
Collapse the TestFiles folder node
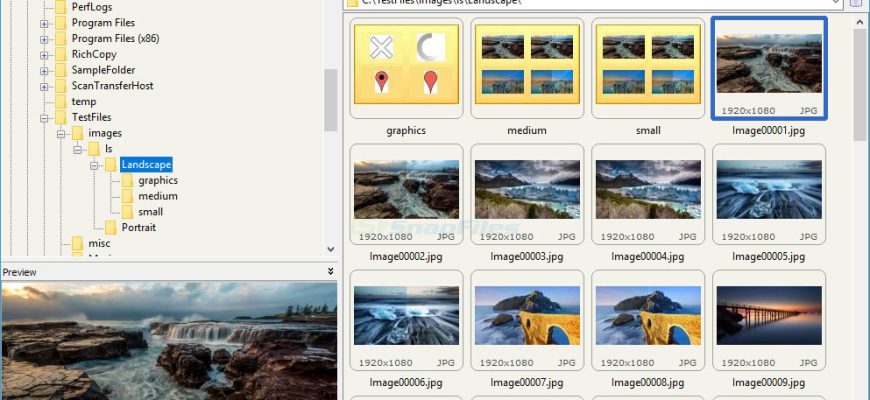44,118
